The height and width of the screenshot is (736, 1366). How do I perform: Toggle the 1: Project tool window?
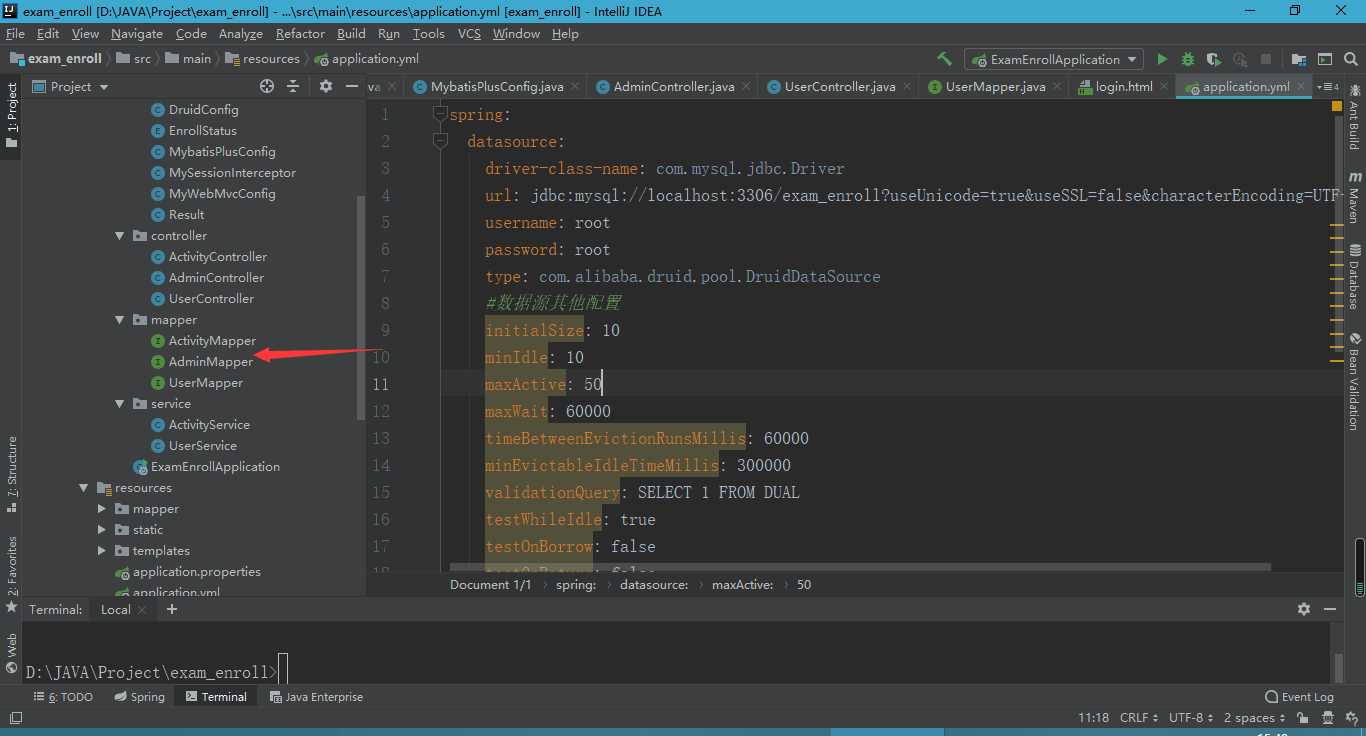pyautogui.click(x=12, y=114)
